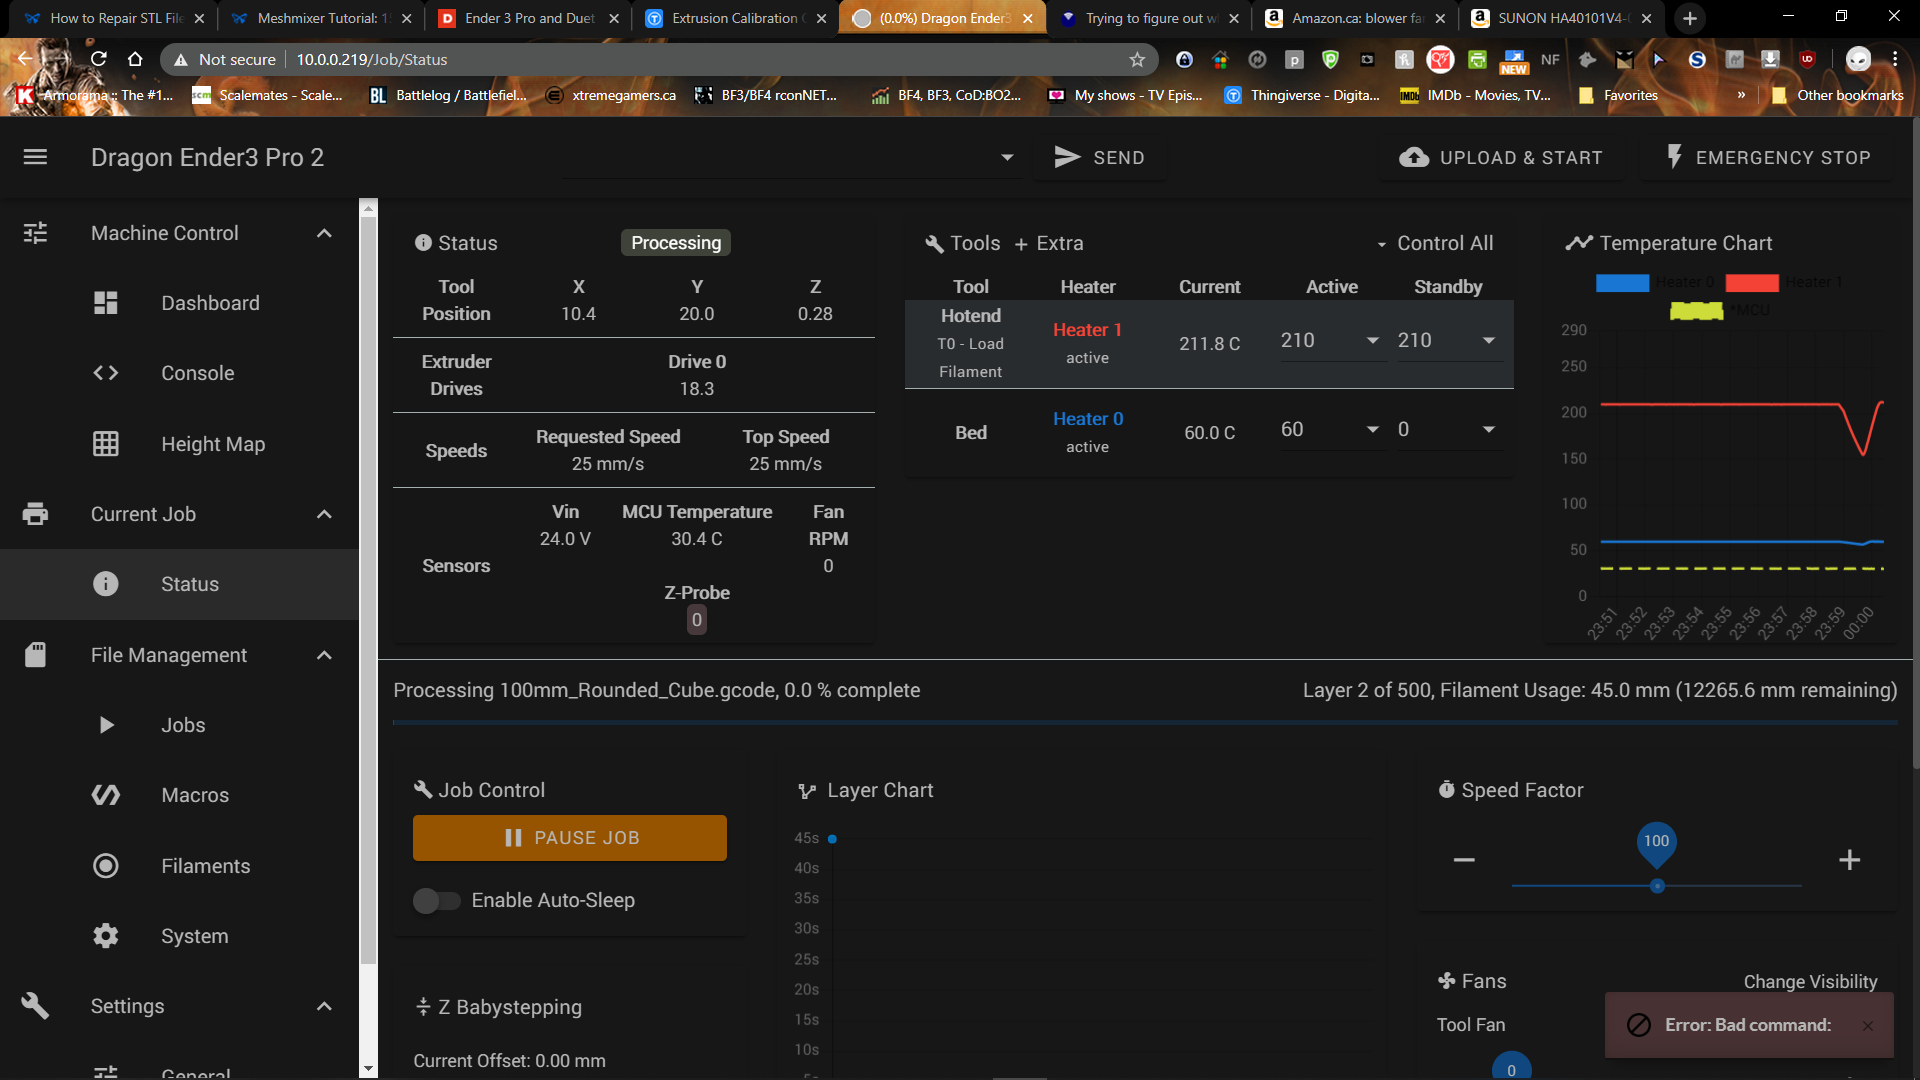The width and height of the screenshot is (1920, 1080).
Task: Collapse the Machine Control section
Action: 324,233
